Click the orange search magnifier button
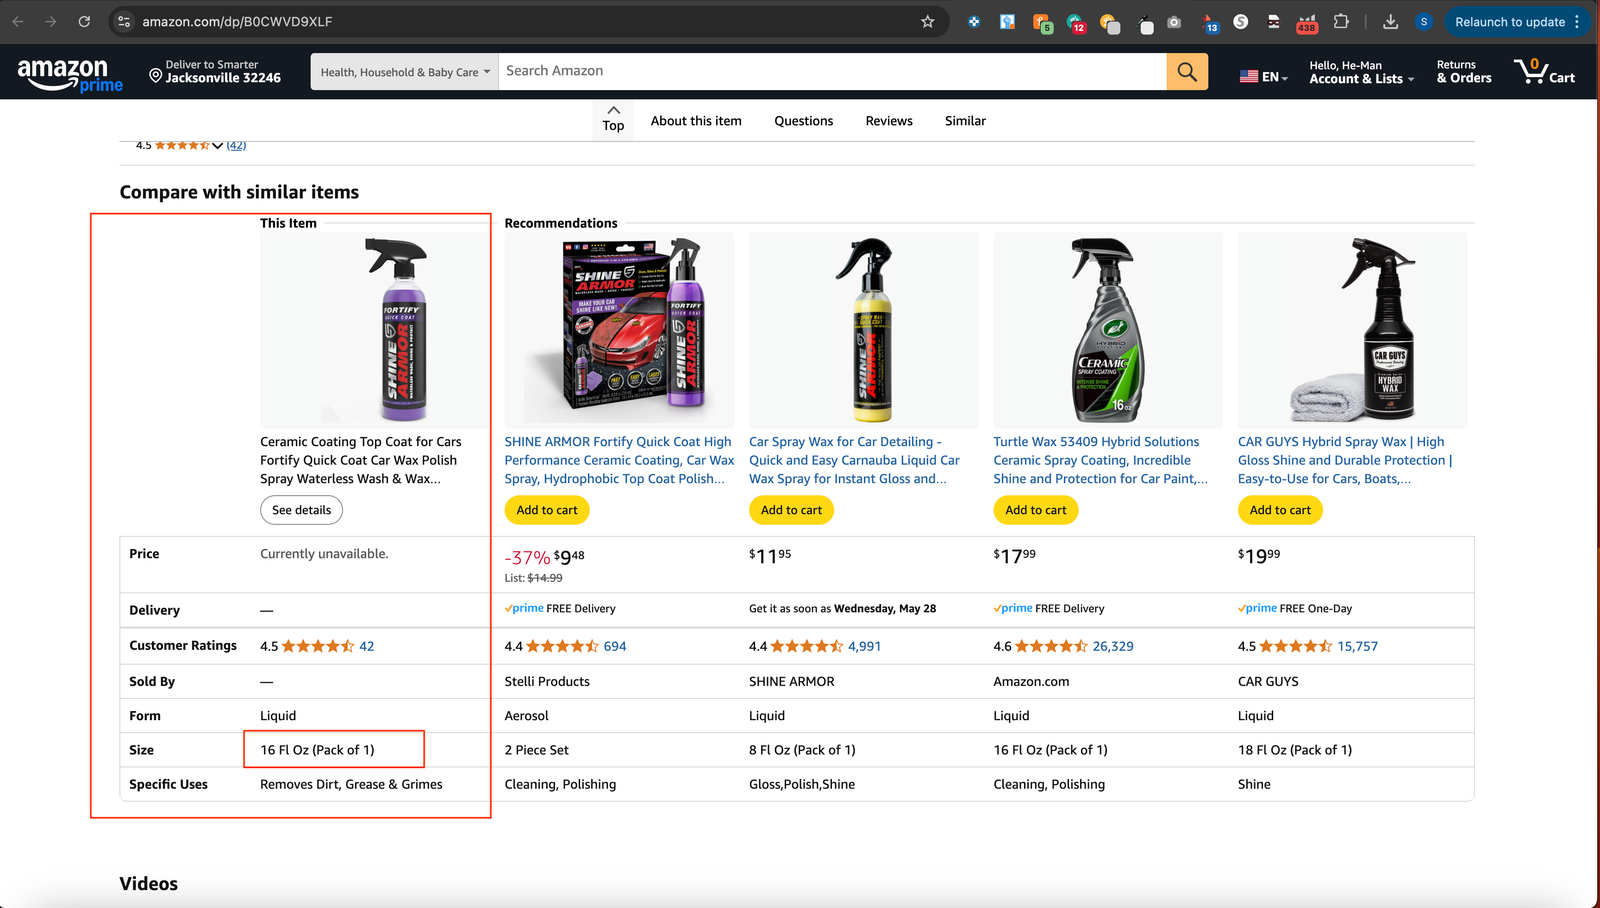Viewport: 1600px width, 908px height. pos(1187,71)
